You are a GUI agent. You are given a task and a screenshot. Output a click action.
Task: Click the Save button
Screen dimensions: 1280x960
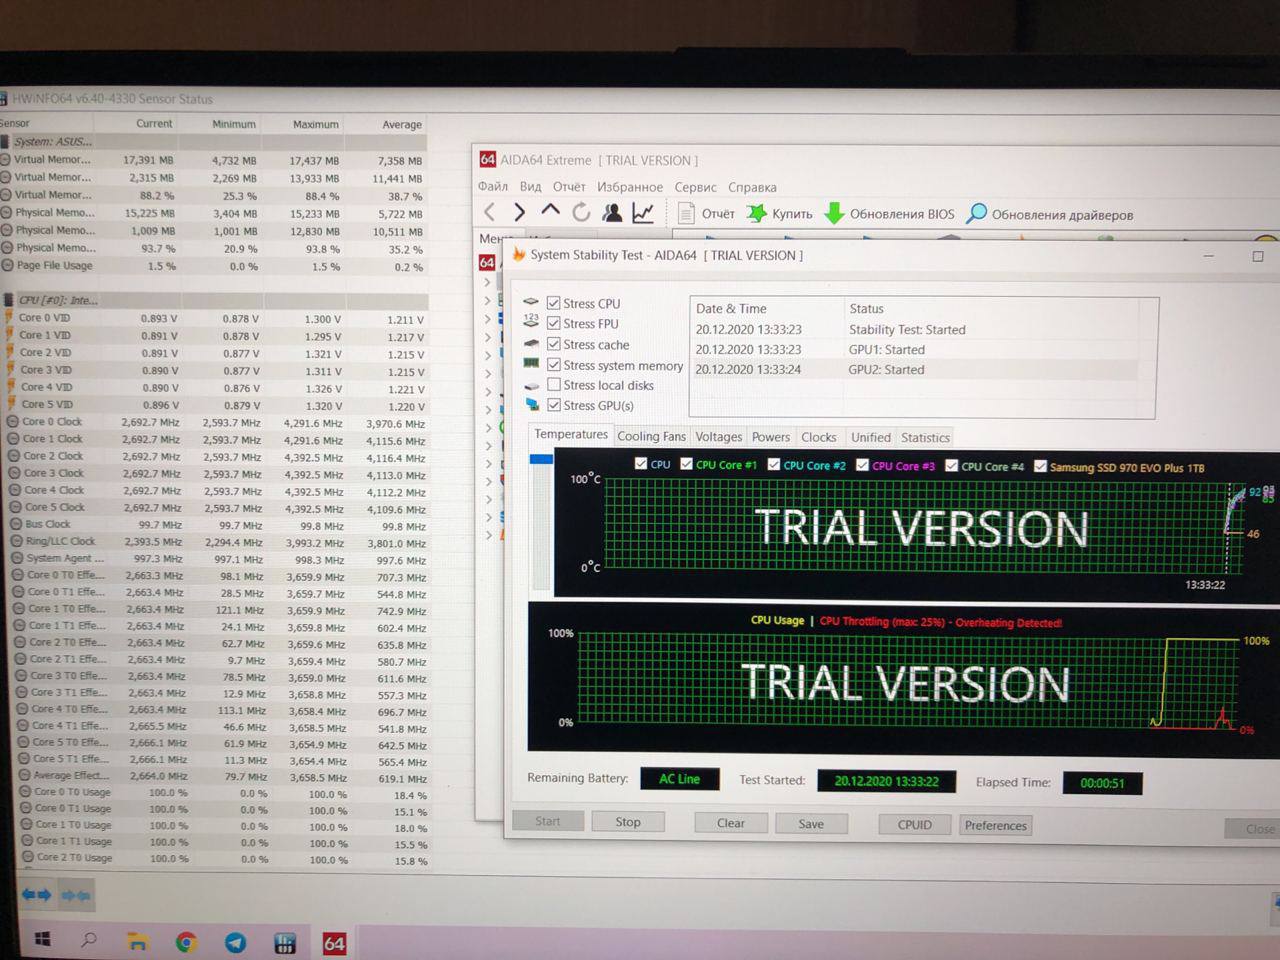[811, 824]
